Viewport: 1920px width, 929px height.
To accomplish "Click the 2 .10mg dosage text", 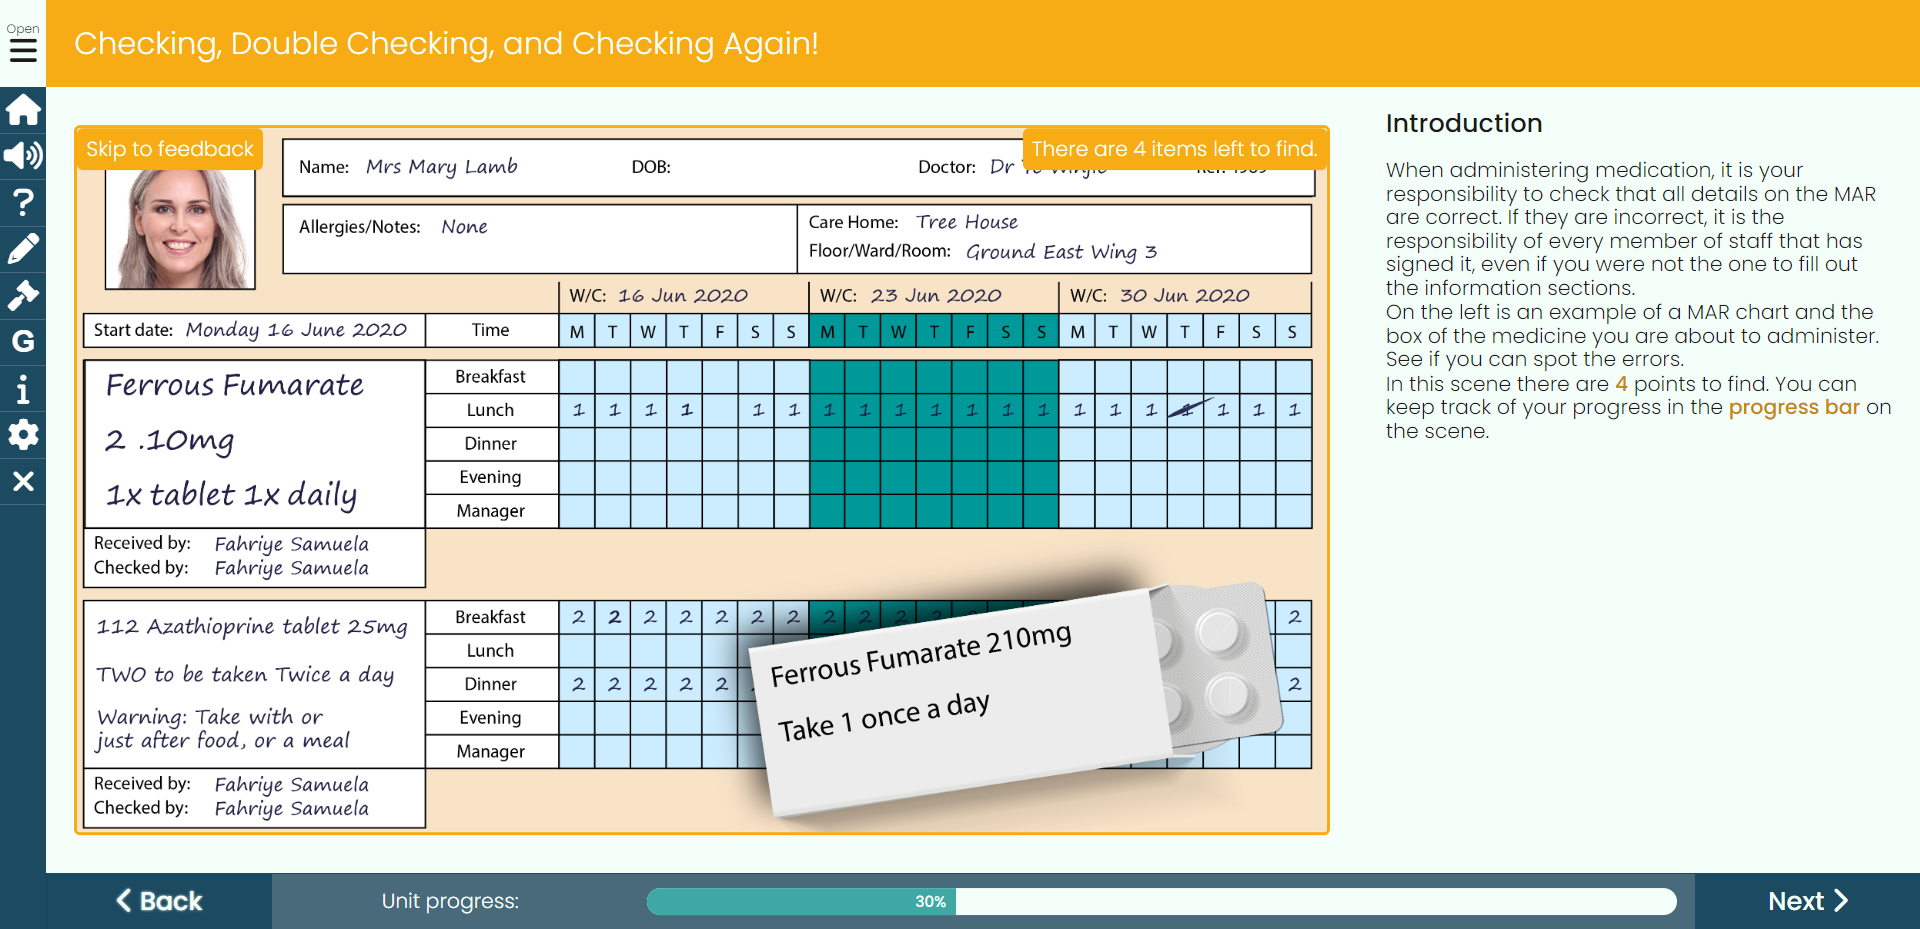I will 170,440.
